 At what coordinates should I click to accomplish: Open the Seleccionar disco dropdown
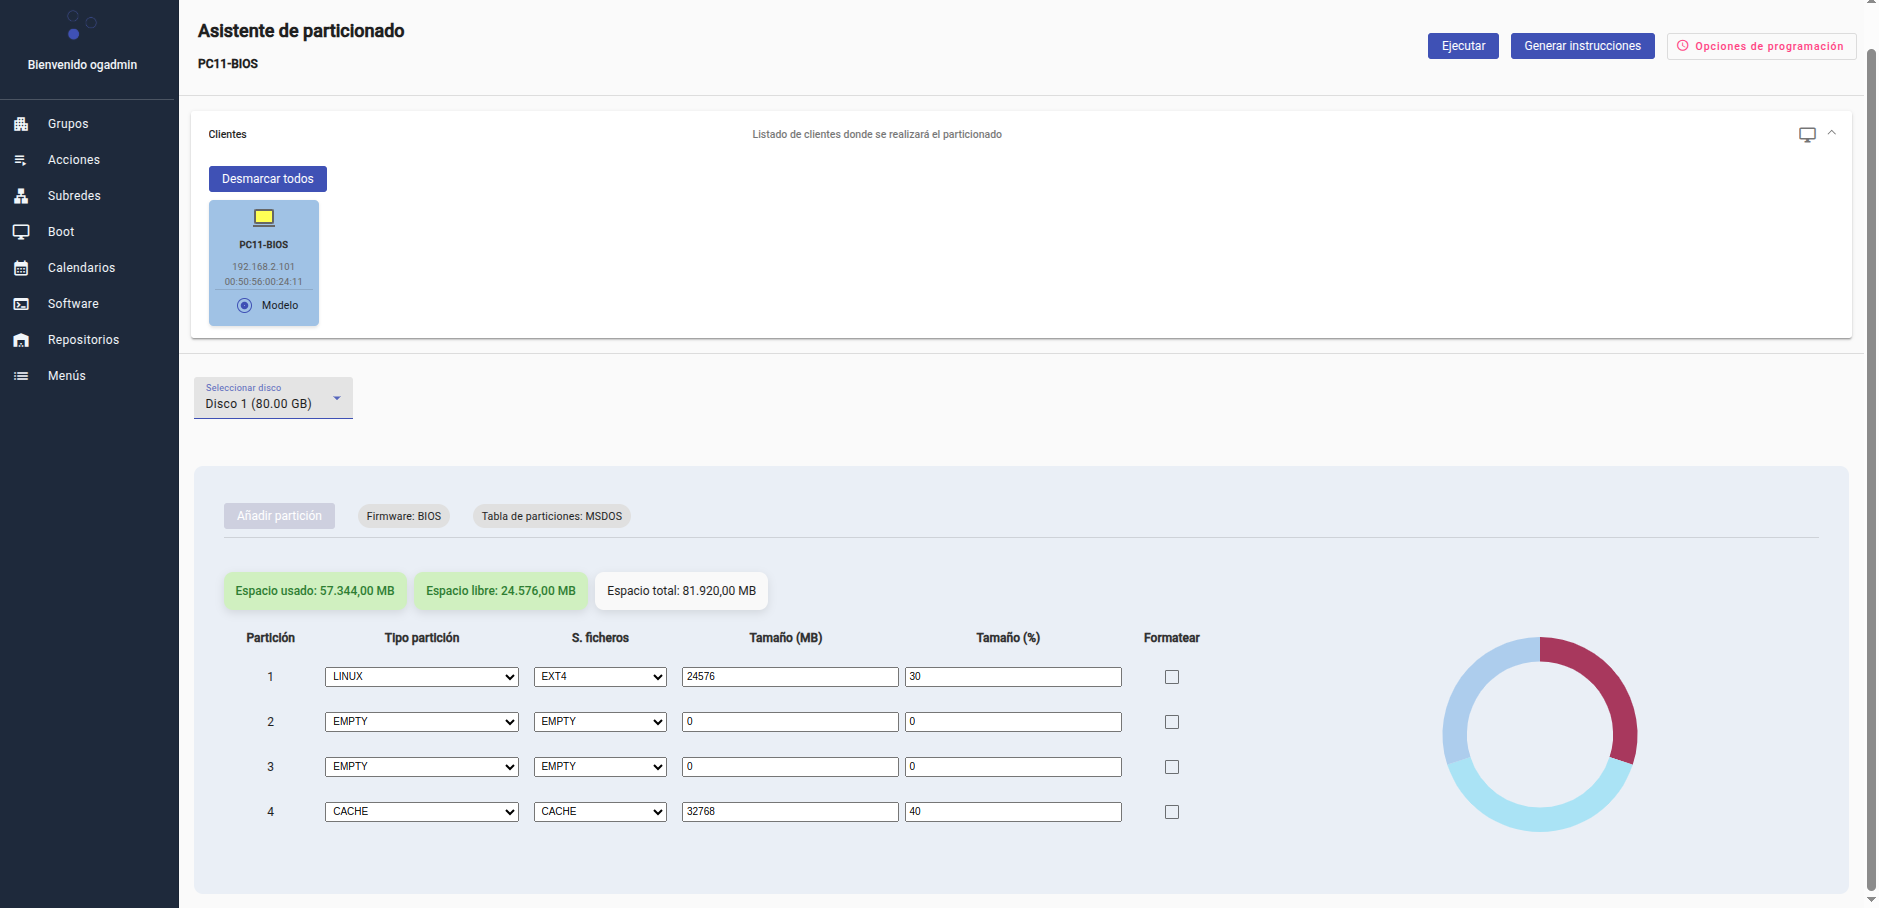pos(273,398)
